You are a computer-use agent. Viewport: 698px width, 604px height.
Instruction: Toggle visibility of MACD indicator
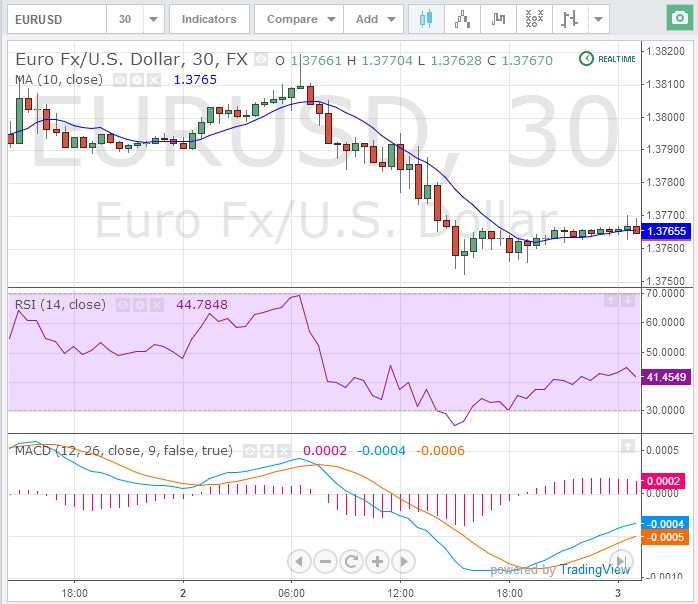tap(250, 451)
